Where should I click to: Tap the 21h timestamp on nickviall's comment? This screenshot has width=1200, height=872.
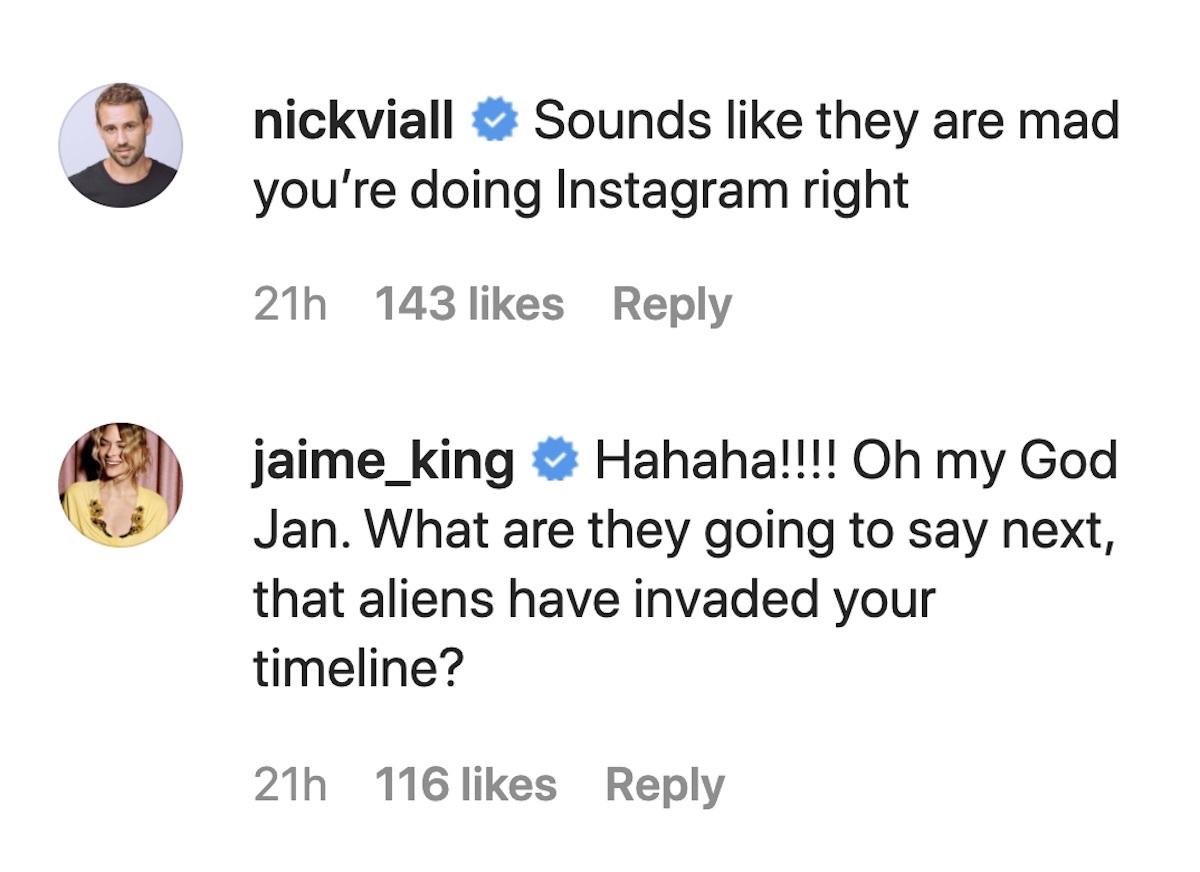(x=290, y=303)
